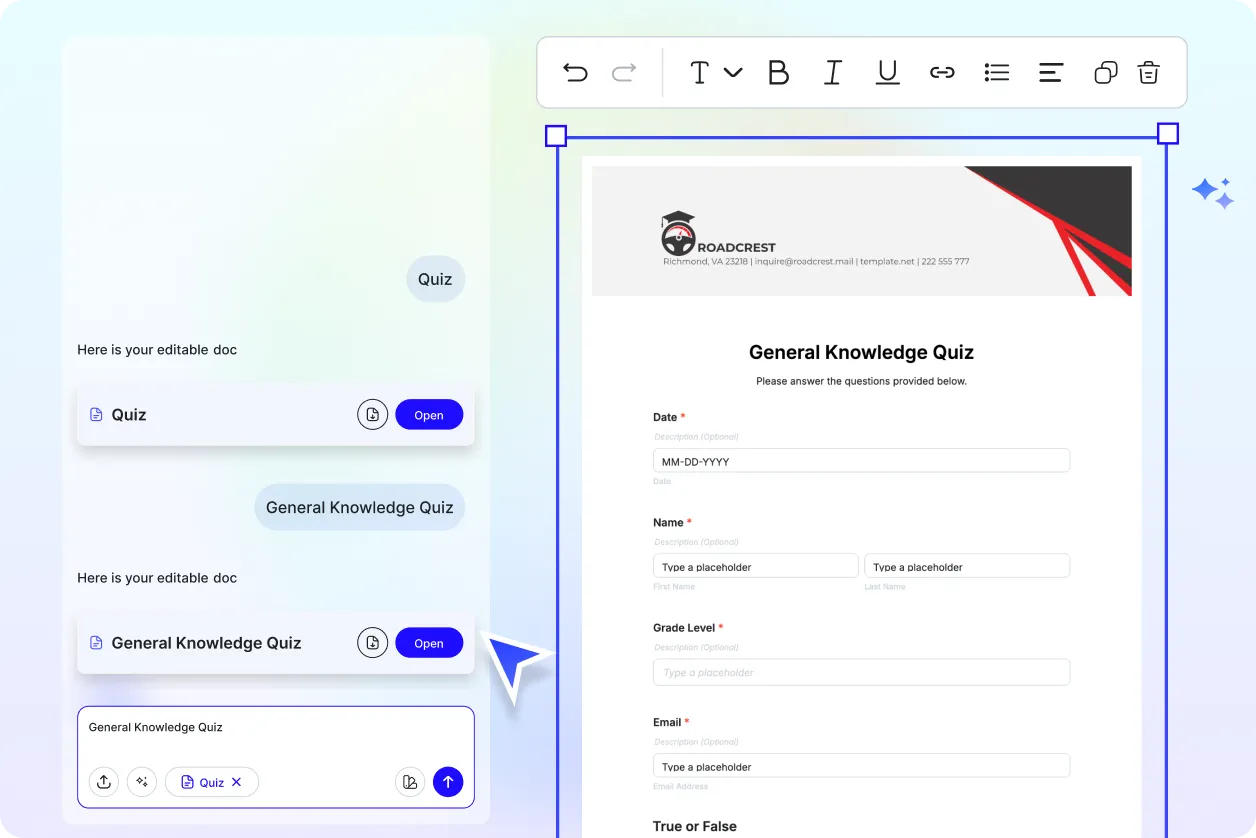Click the Grade Level input field
Image resolution: width=1256 pixels, height=838 pixels.
[x=861, y=672]
